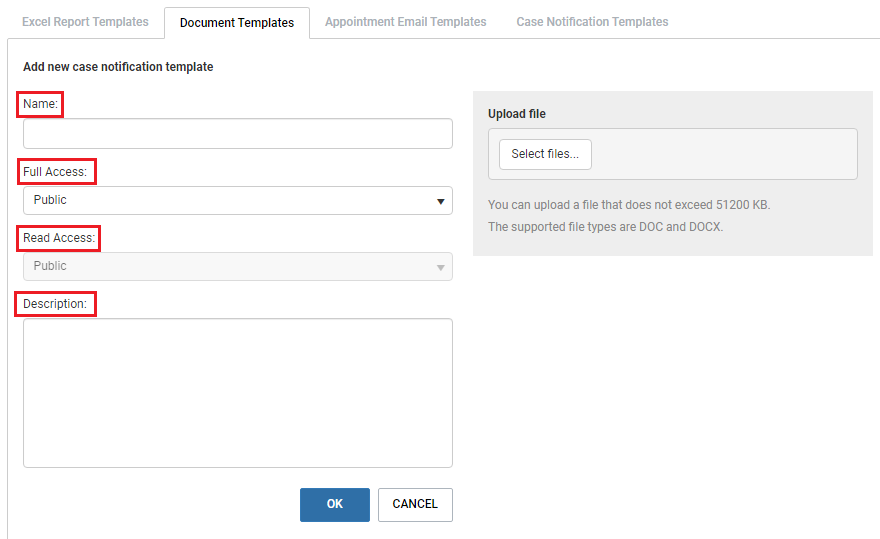Screen dimensions: 880x539
Task: Switch to the Excel Report Templates tab
Action: [85, 22]
